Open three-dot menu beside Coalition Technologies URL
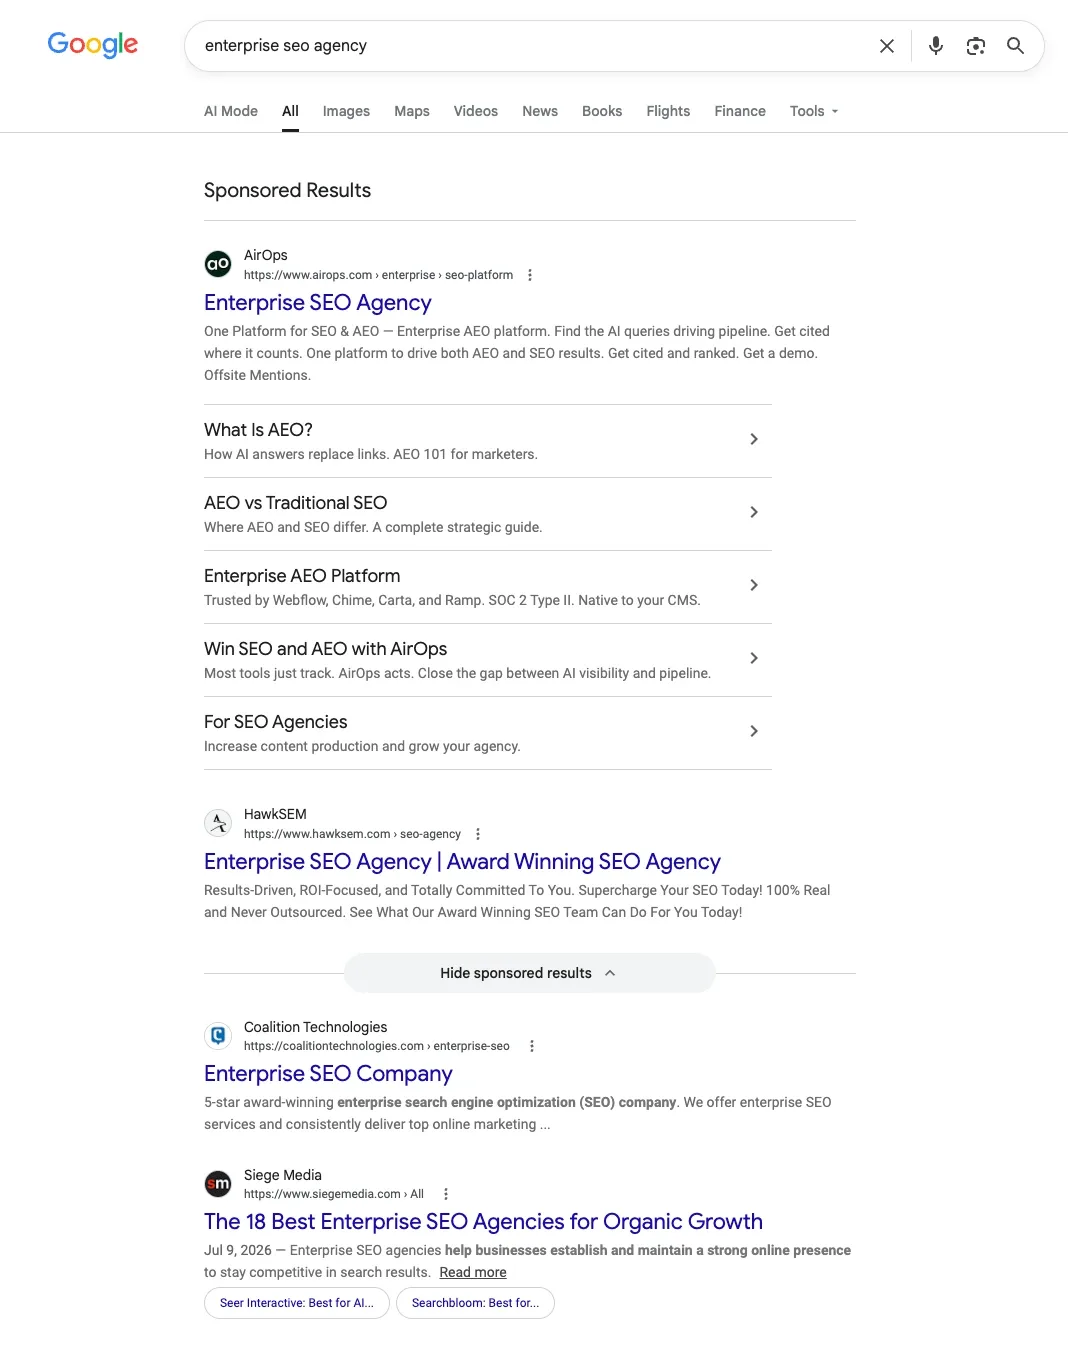This screenshot has width=1068, height=1356. [532, 1046]
